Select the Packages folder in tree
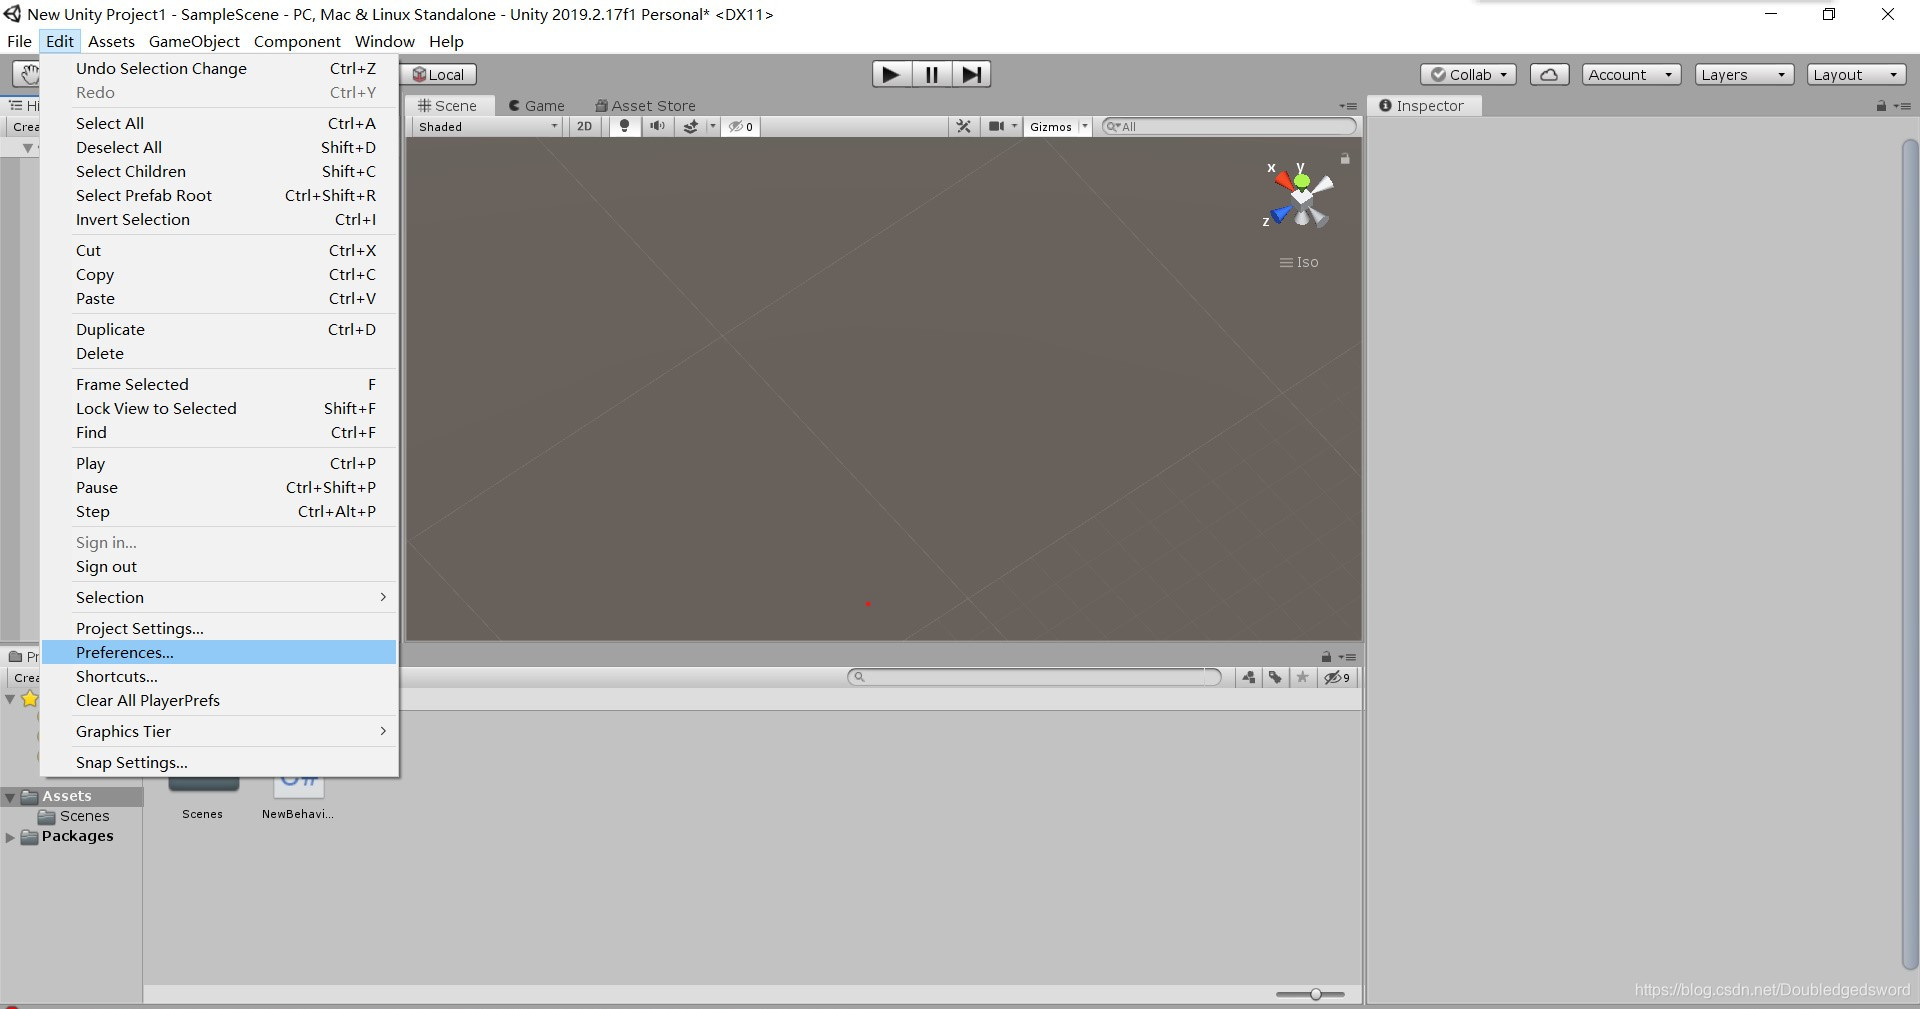Screen dimensions: 1920x1009 tap(68, 836)
